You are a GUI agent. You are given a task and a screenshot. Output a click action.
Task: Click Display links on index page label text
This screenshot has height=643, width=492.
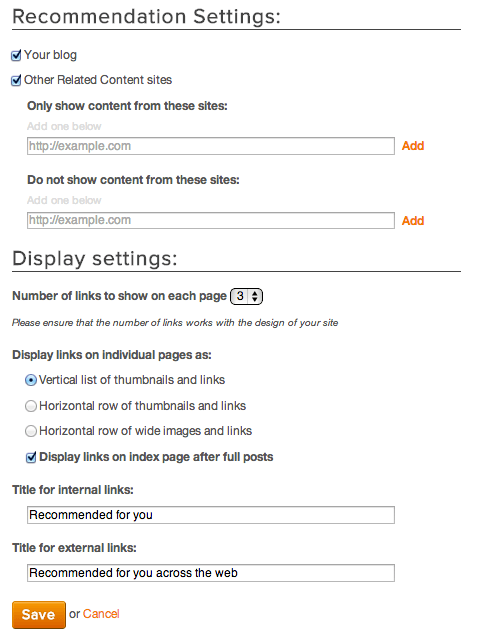click(156, 457)
